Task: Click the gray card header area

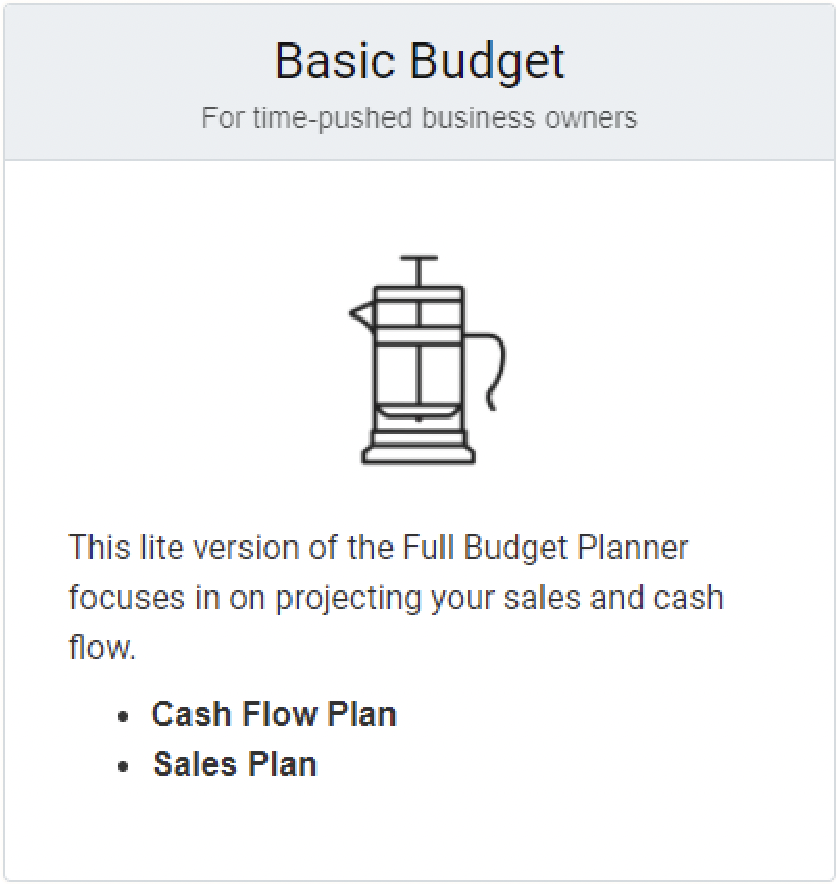Action: [419, 82]
